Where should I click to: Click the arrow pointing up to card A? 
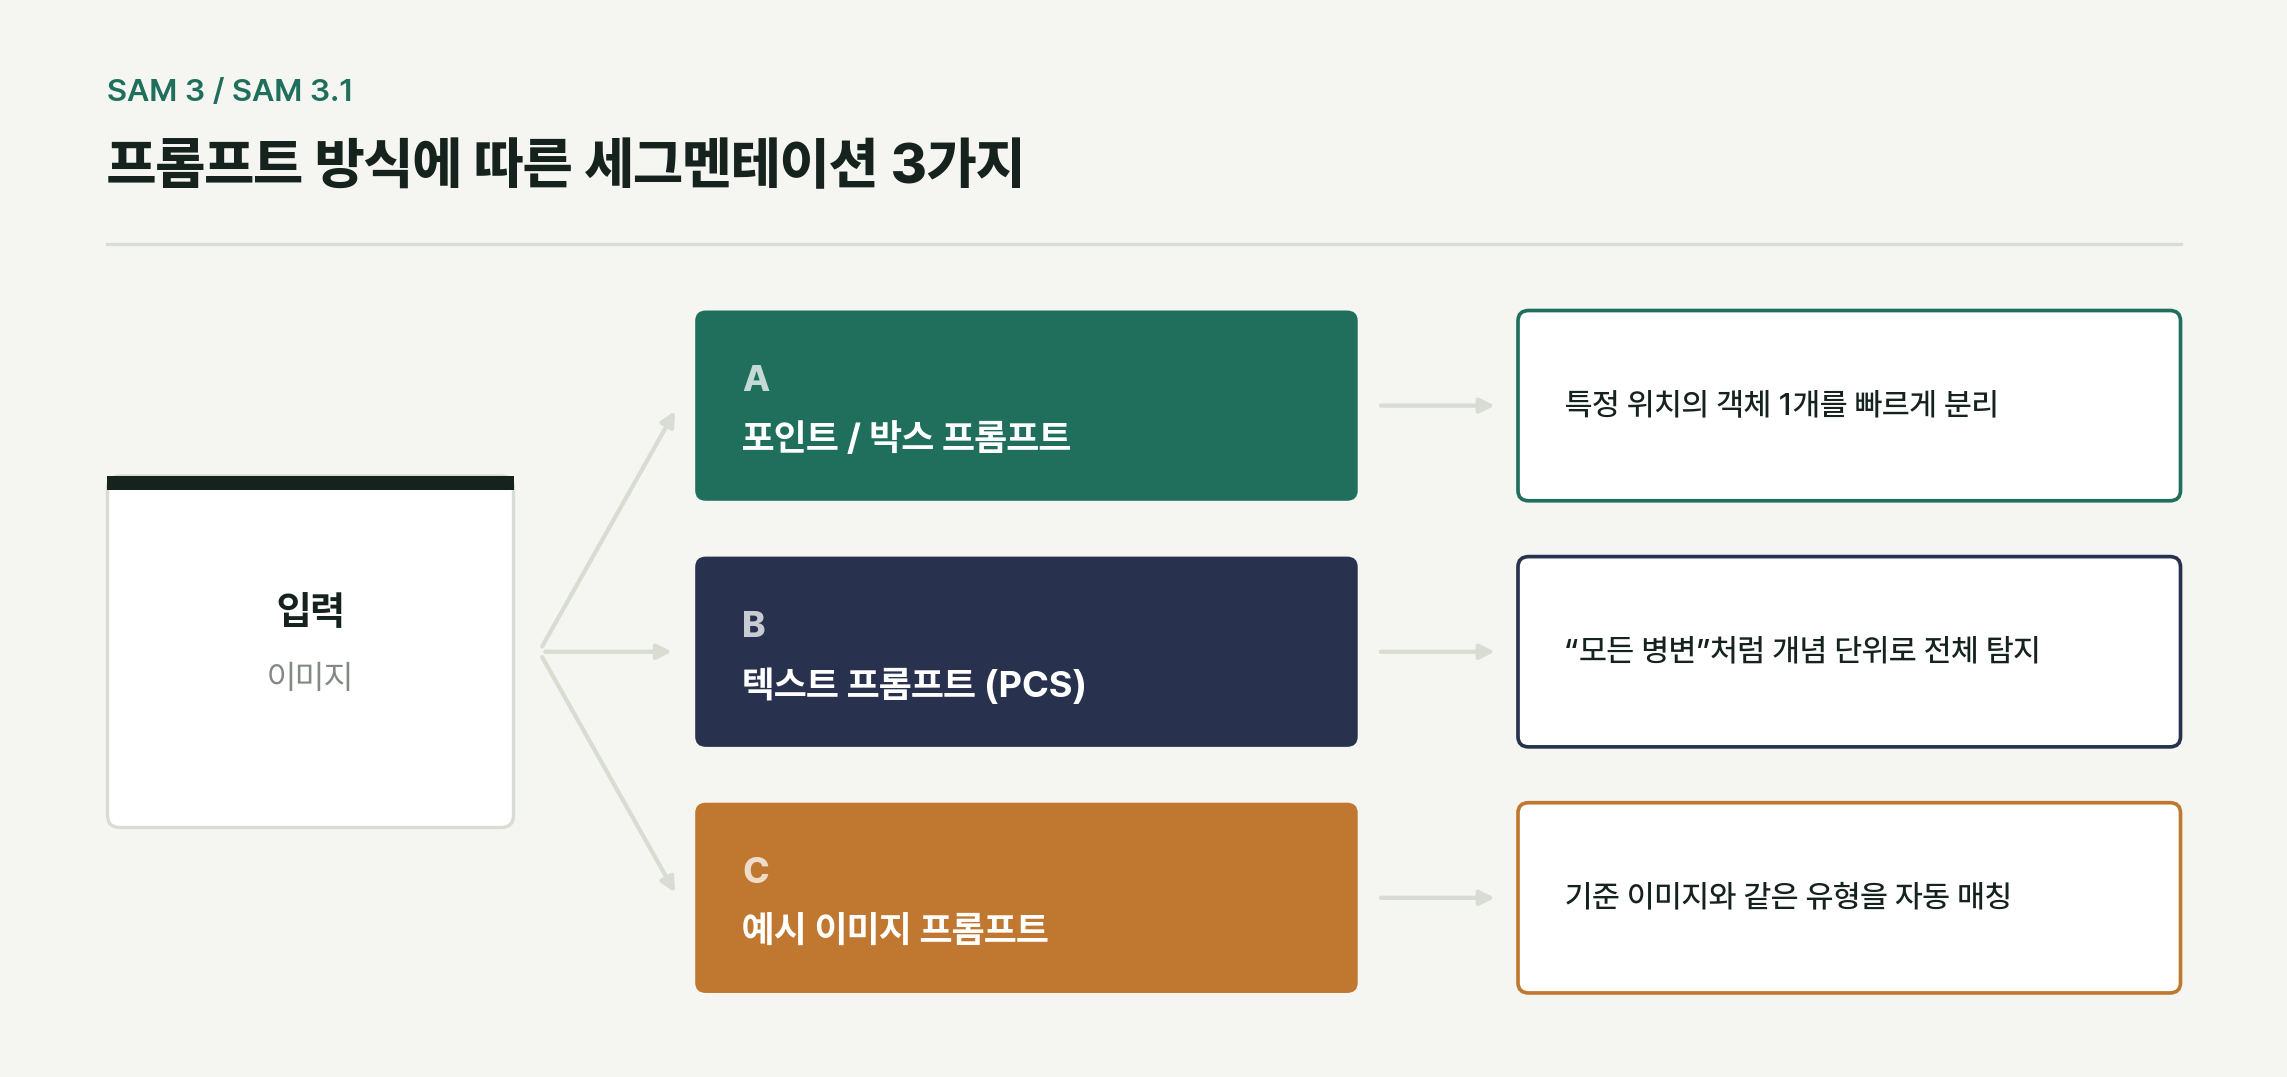pyautogui.click(x=608, y=531)
